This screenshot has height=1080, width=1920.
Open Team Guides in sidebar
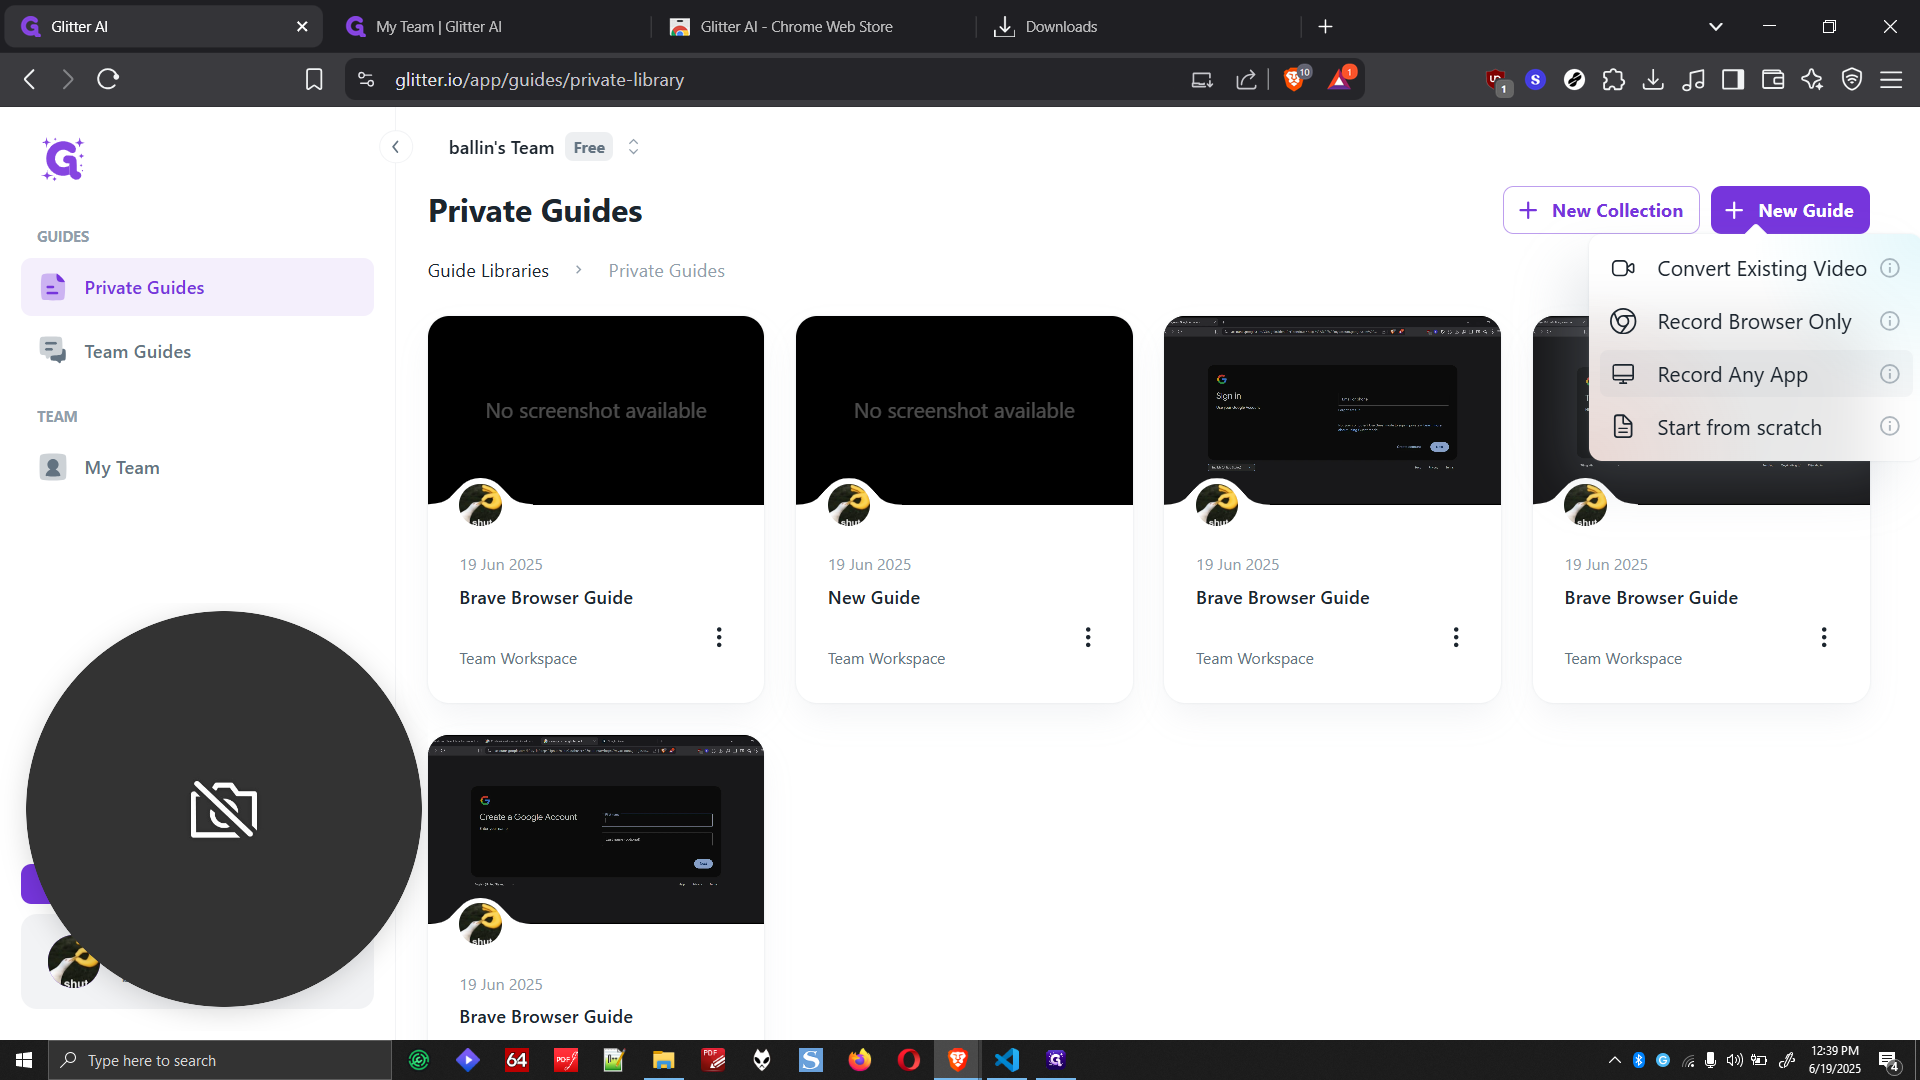pyautogui.click(x=197, y=351)
